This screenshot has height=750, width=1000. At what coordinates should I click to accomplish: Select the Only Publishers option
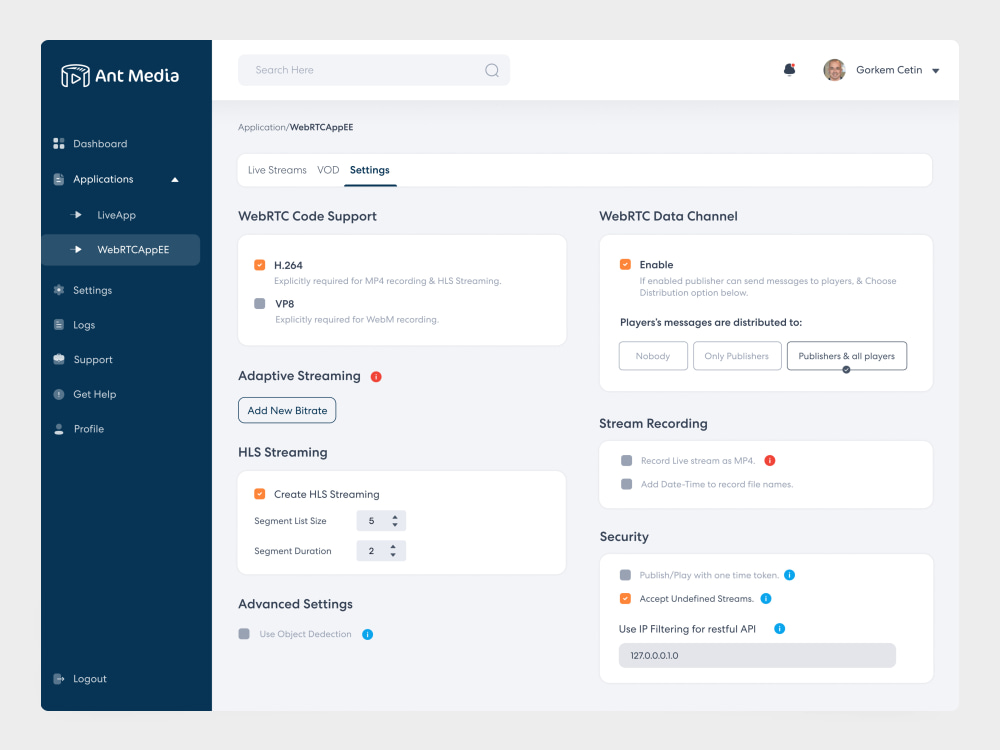[737, 356]
